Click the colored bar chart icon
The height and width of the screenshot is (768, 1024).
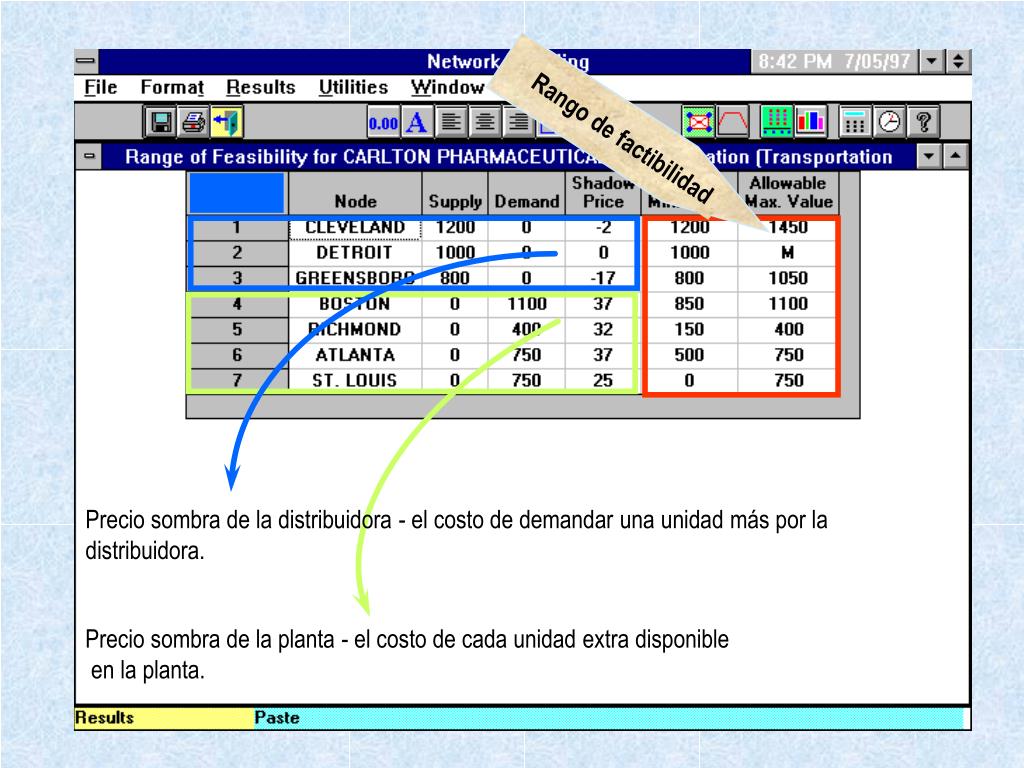(810, 122)
